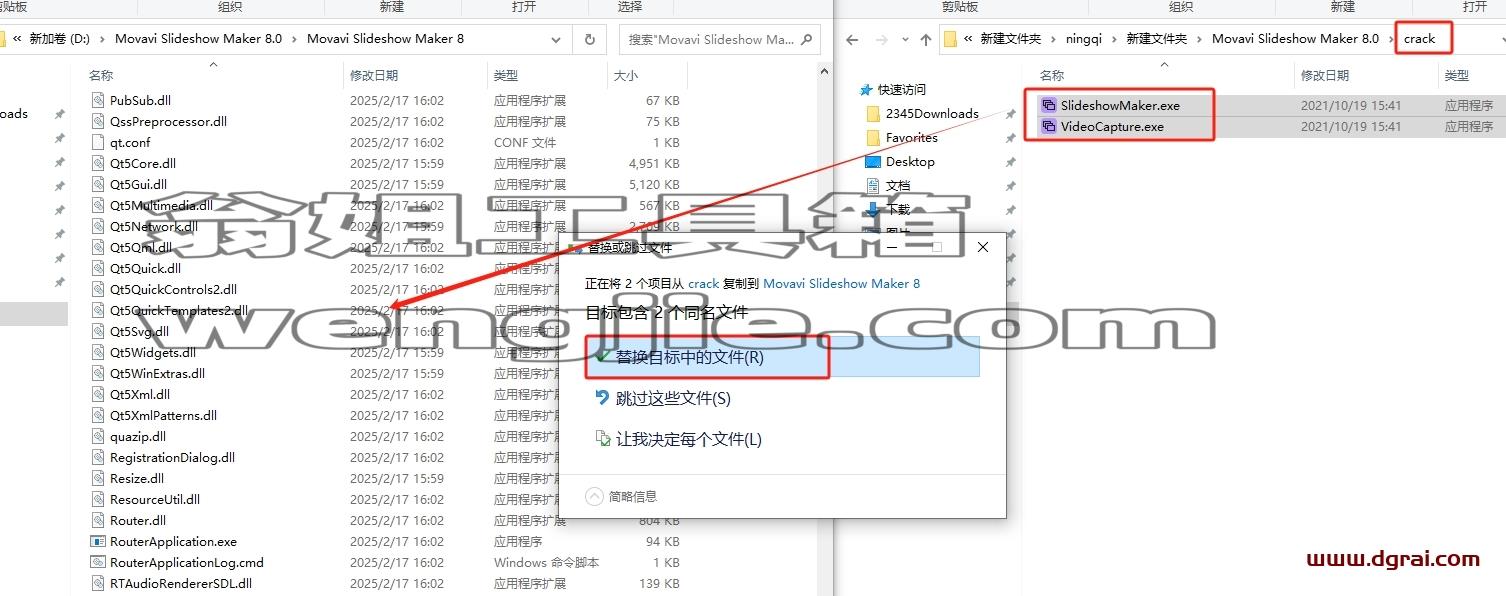Image resolution: width=1506 pixels, height=596 pixels.
Task: Open 下载 folder in quick access
Action: tap(898, 209)
